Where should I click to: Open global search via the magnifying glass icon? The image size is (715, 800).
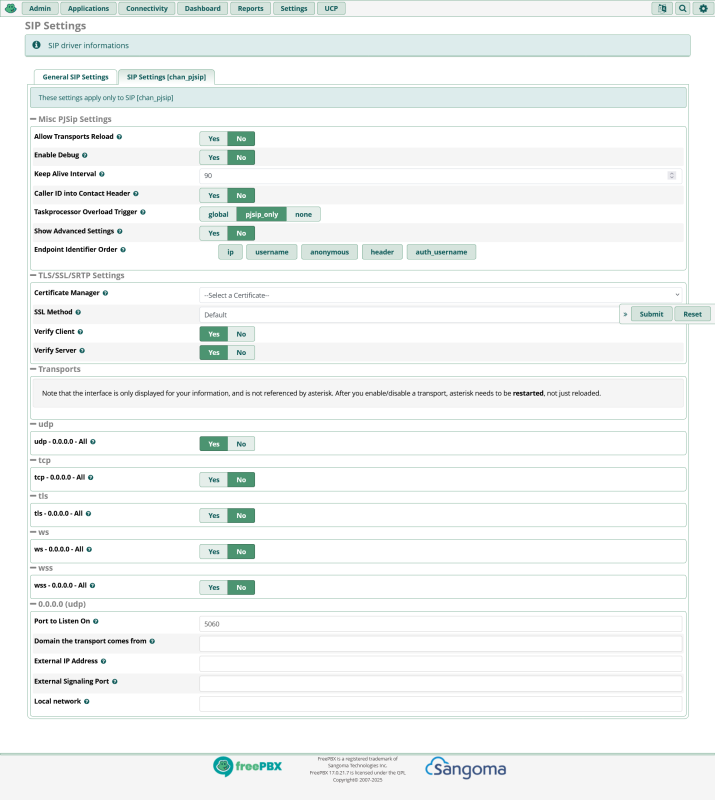click(x=682, y=8)
